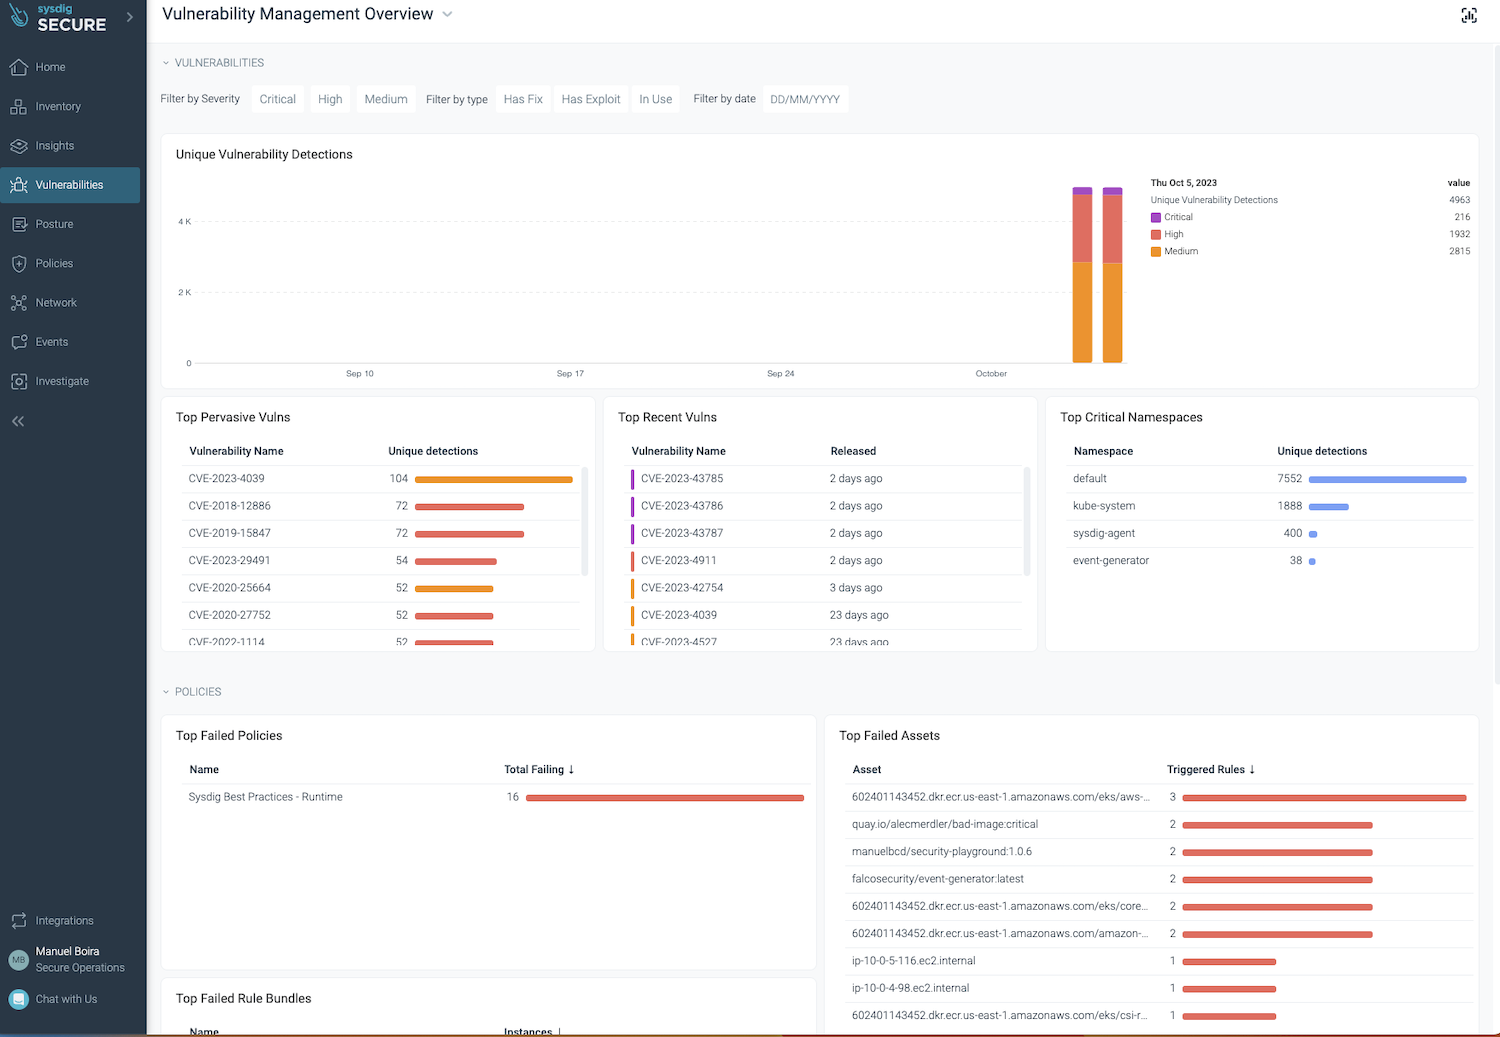The height and width of the screenshot is (1037, 1500).
Task: Open the Inventory section
Action: tap(70, 106)
